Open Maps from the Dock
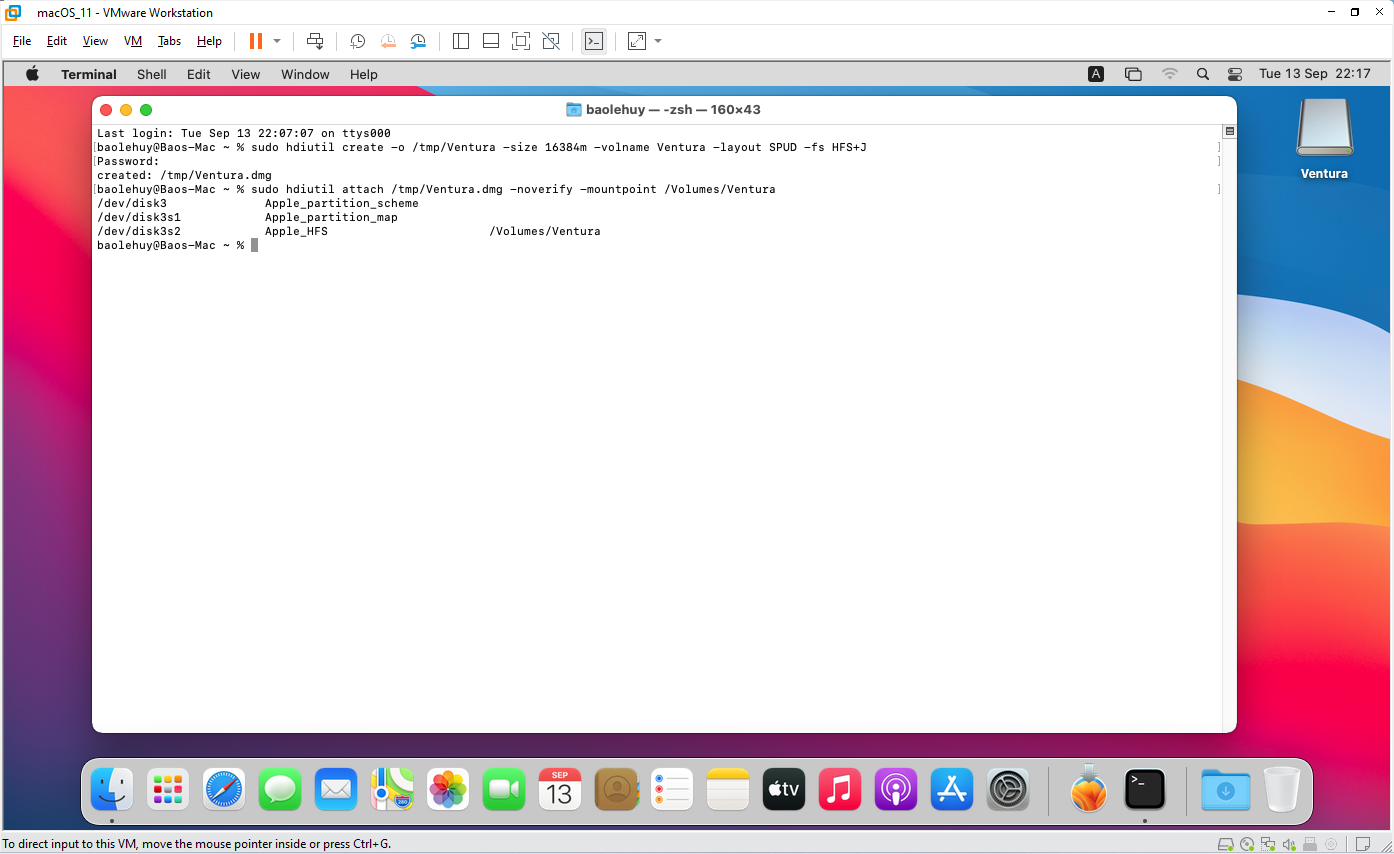1394x854 pixels. (392, 790)
